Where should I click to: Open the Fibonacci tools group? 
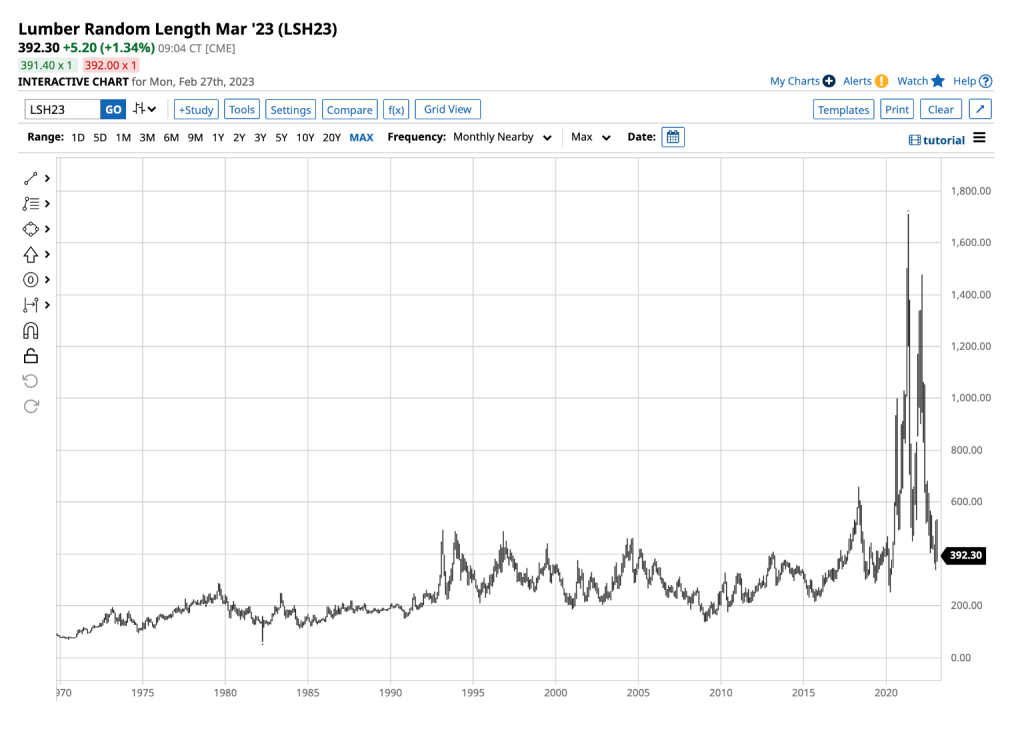click(x=31, y=203)
